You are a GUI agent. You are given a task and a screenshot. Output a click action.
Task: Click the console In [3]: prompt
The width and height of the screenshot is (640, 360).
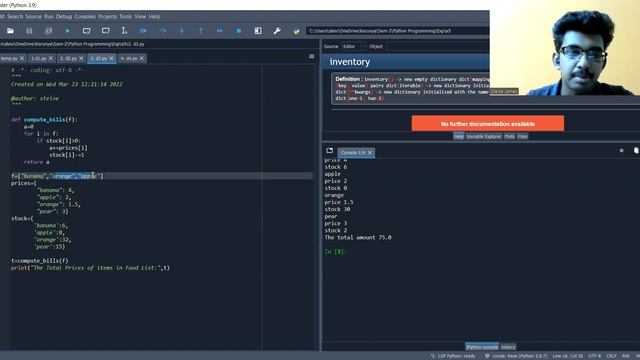335,252
